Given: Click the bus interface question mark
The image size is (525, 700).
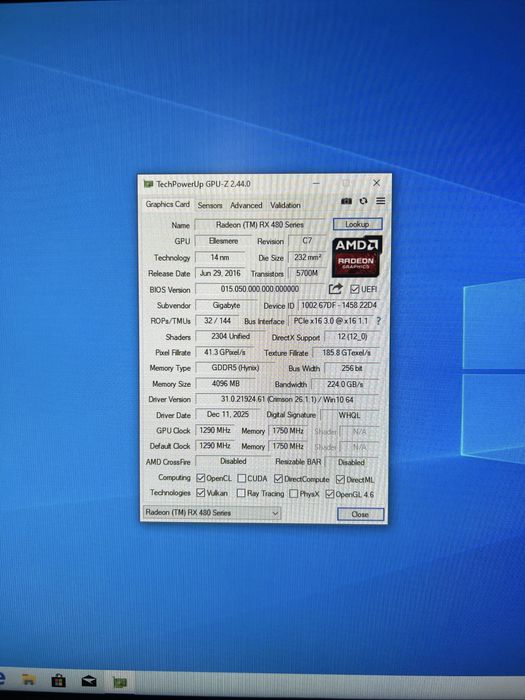Looking at the screenshot, I should pyautogui.click(x=379, y=321).
